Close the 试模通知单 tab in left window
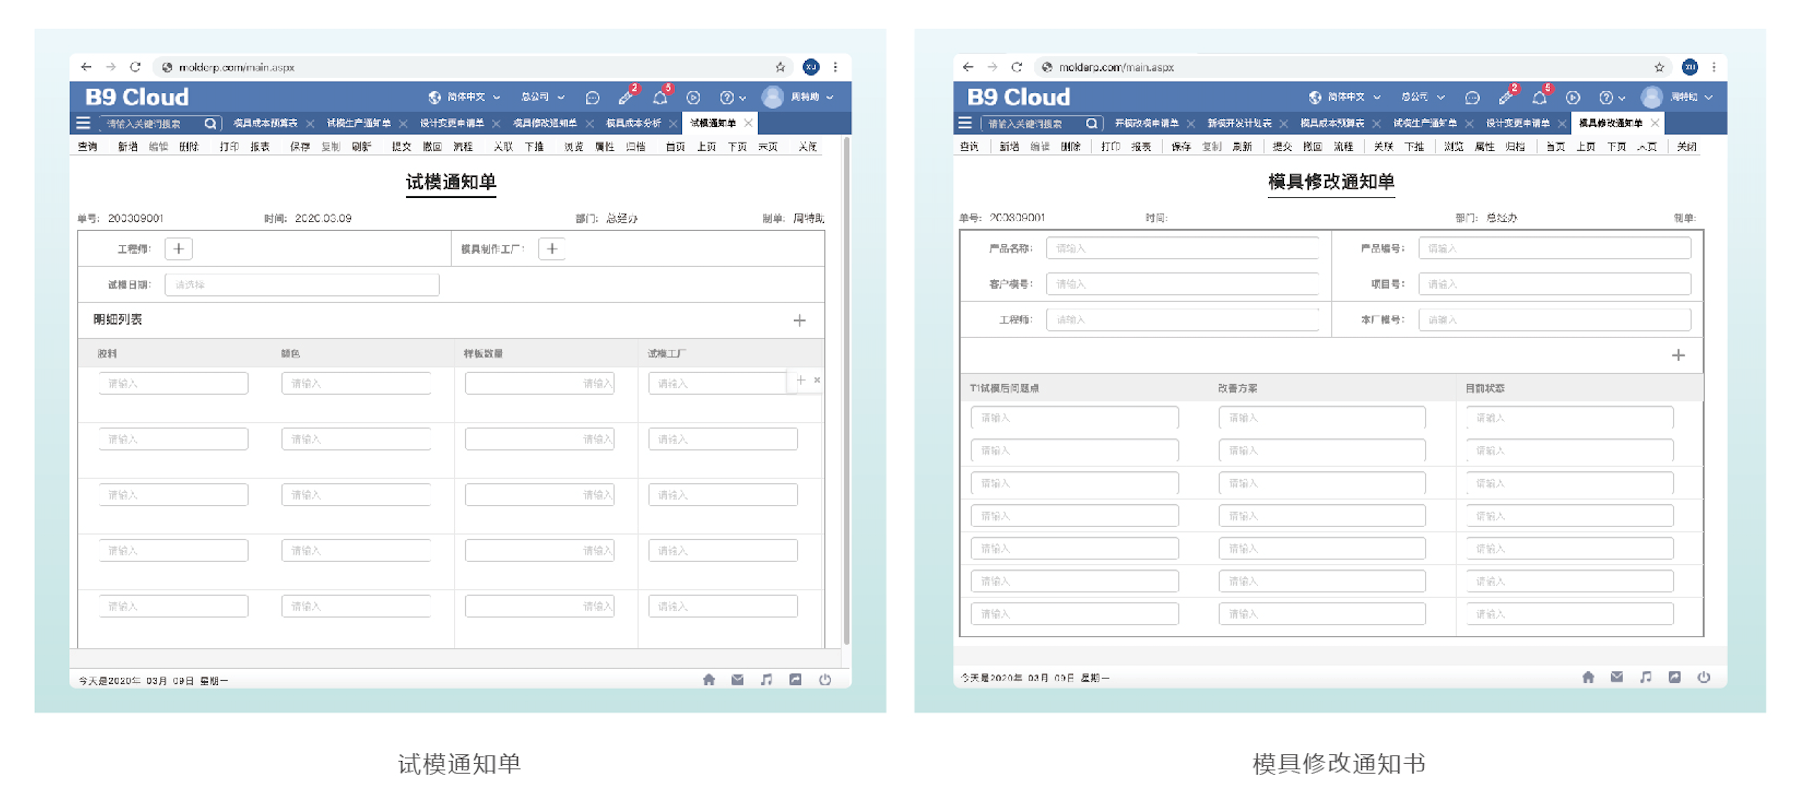Viewport: 1796px width, 808px height. pyautogui.click(x=748, y=124)
